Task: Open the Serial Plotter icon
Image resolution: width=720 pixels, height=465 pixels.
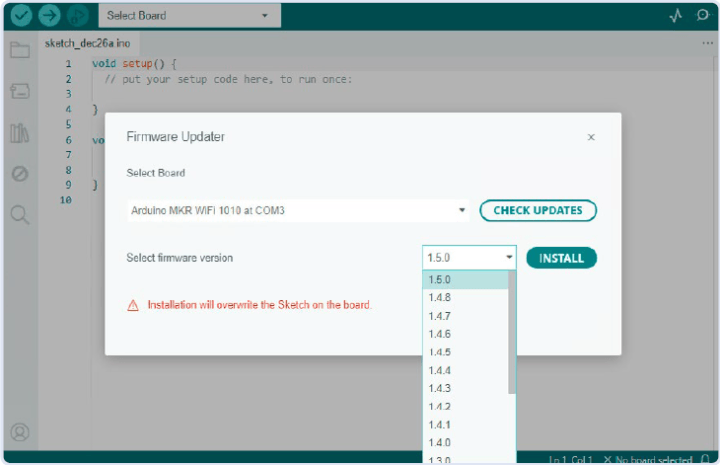Action: pyautogui.click(x=675, y=16)
